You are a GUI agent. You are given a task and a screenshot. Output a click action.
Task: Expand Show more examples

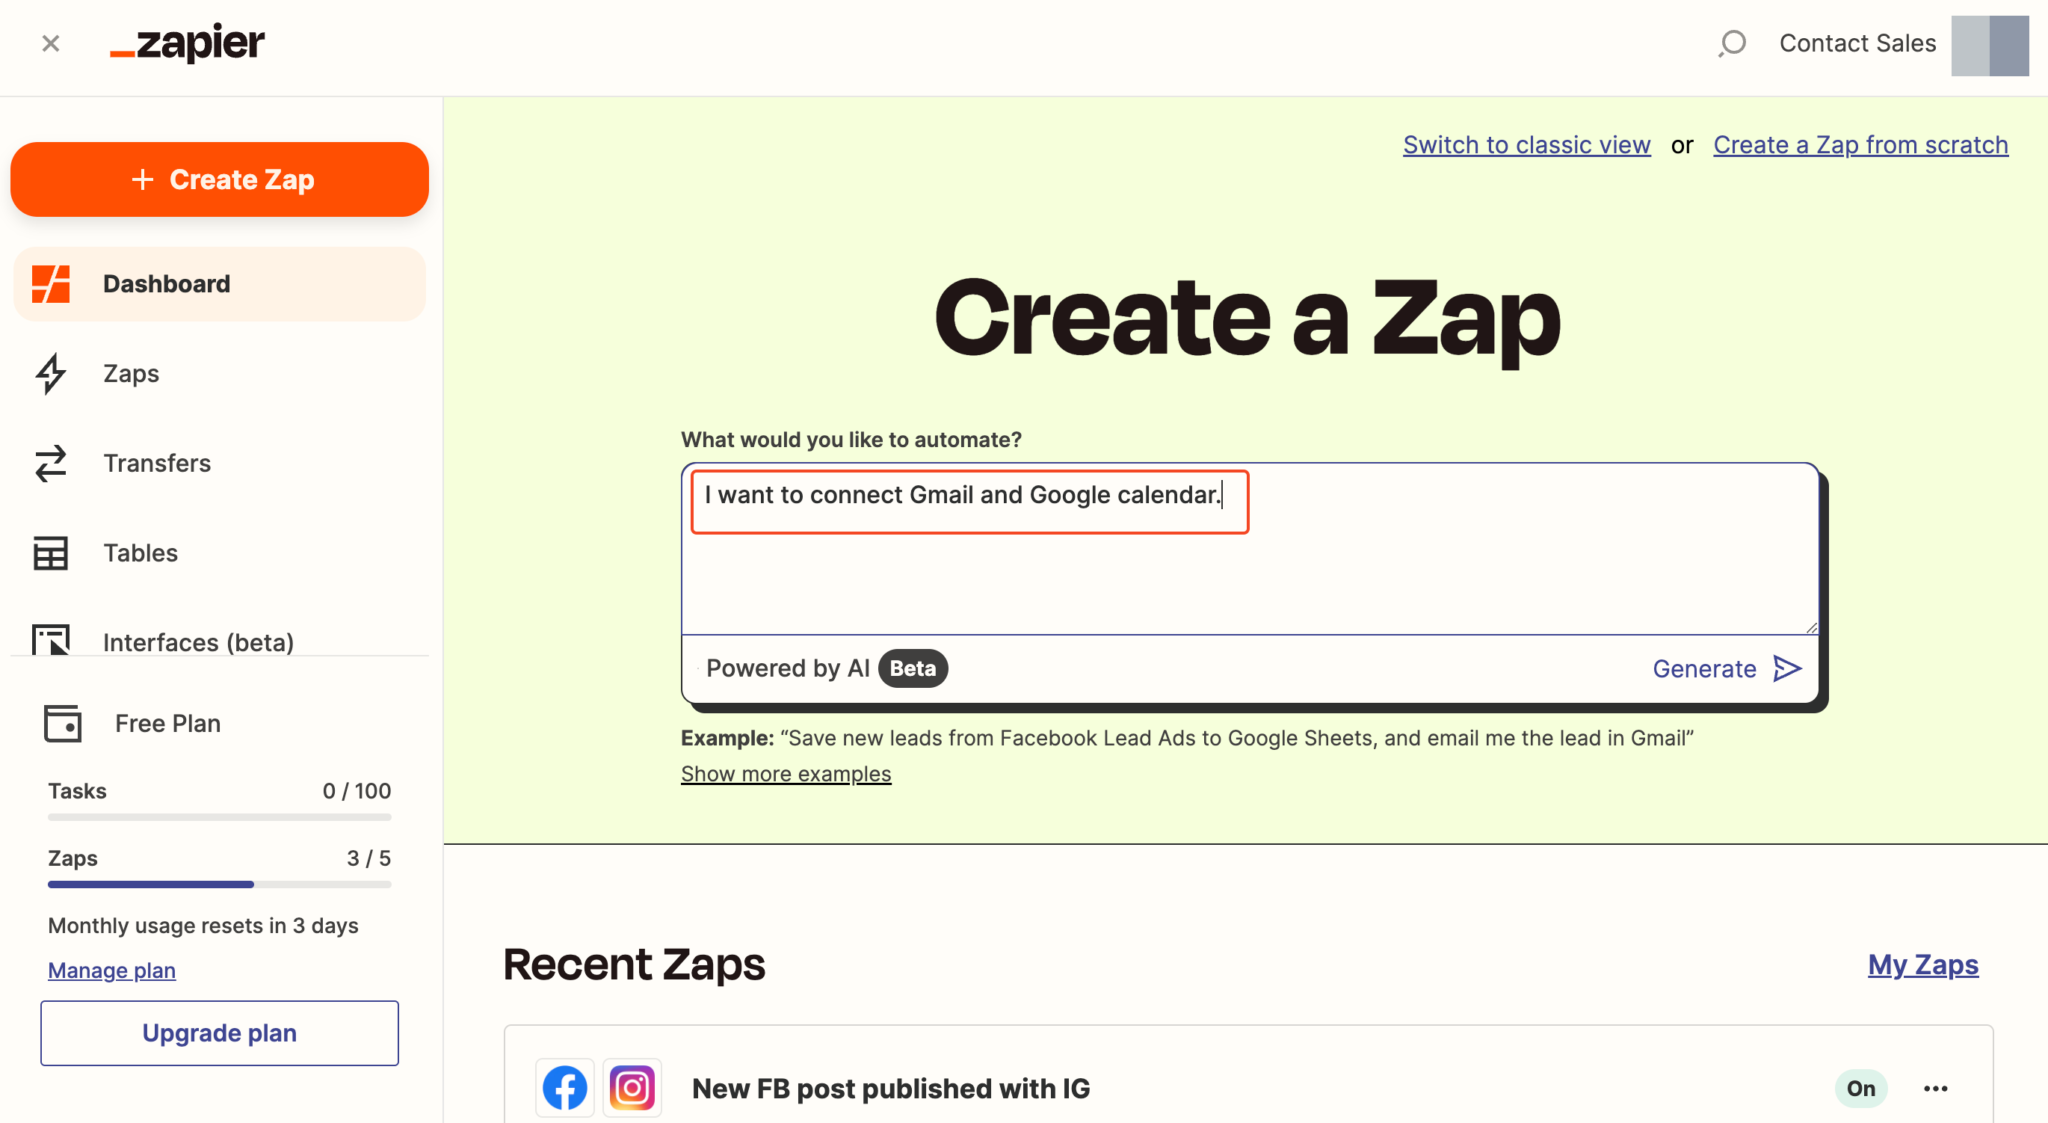785,773
